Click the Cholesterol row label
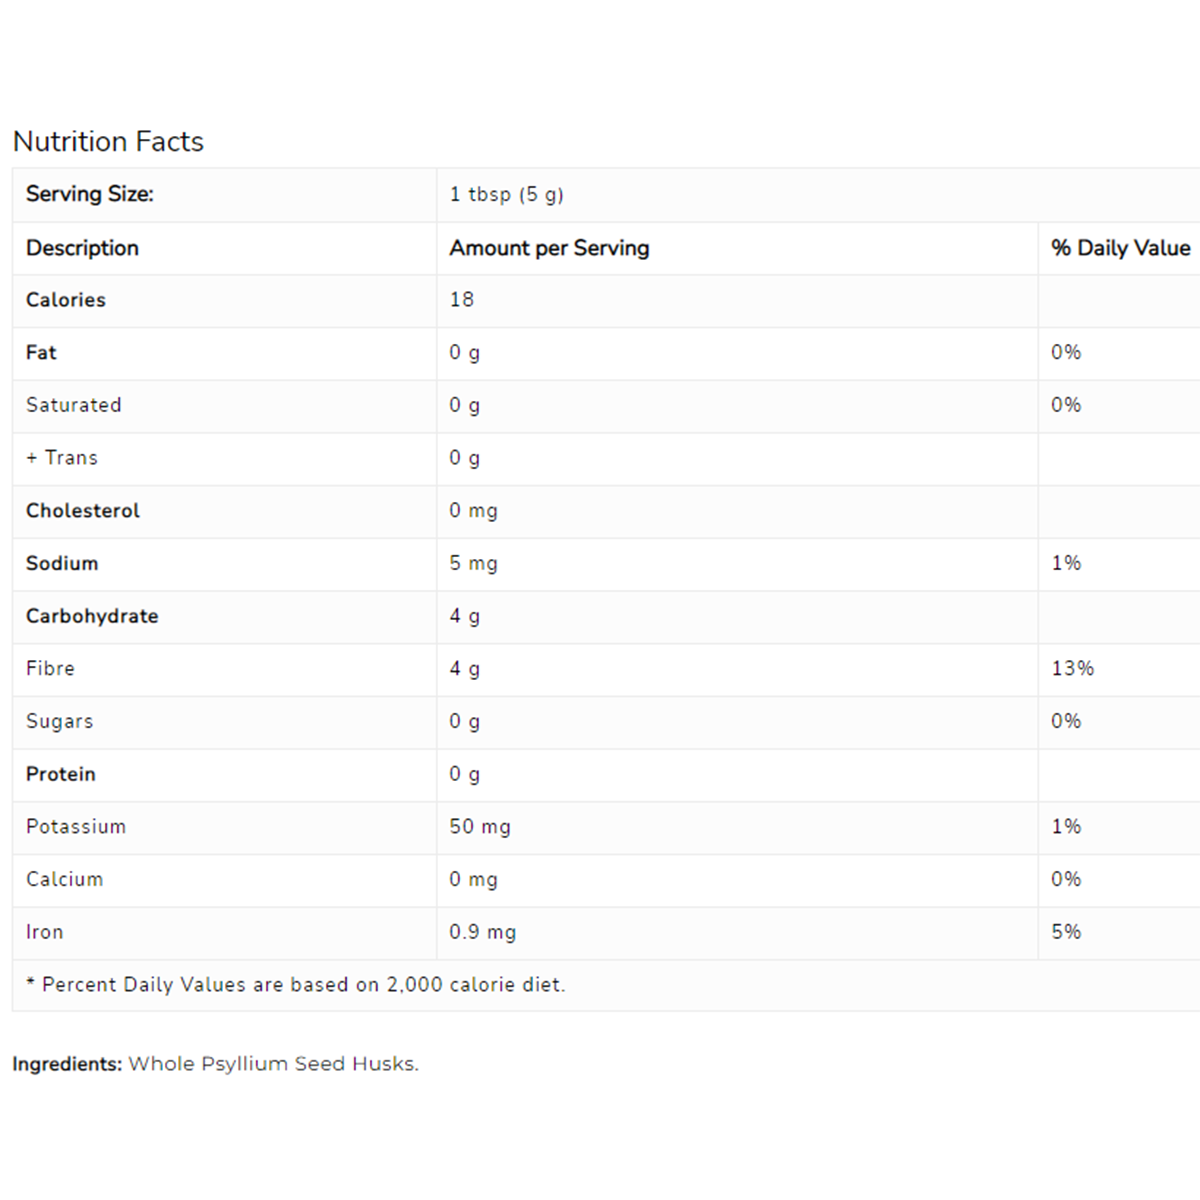1200x1200 pixels. pyautogui.click(x=83, y=511)
